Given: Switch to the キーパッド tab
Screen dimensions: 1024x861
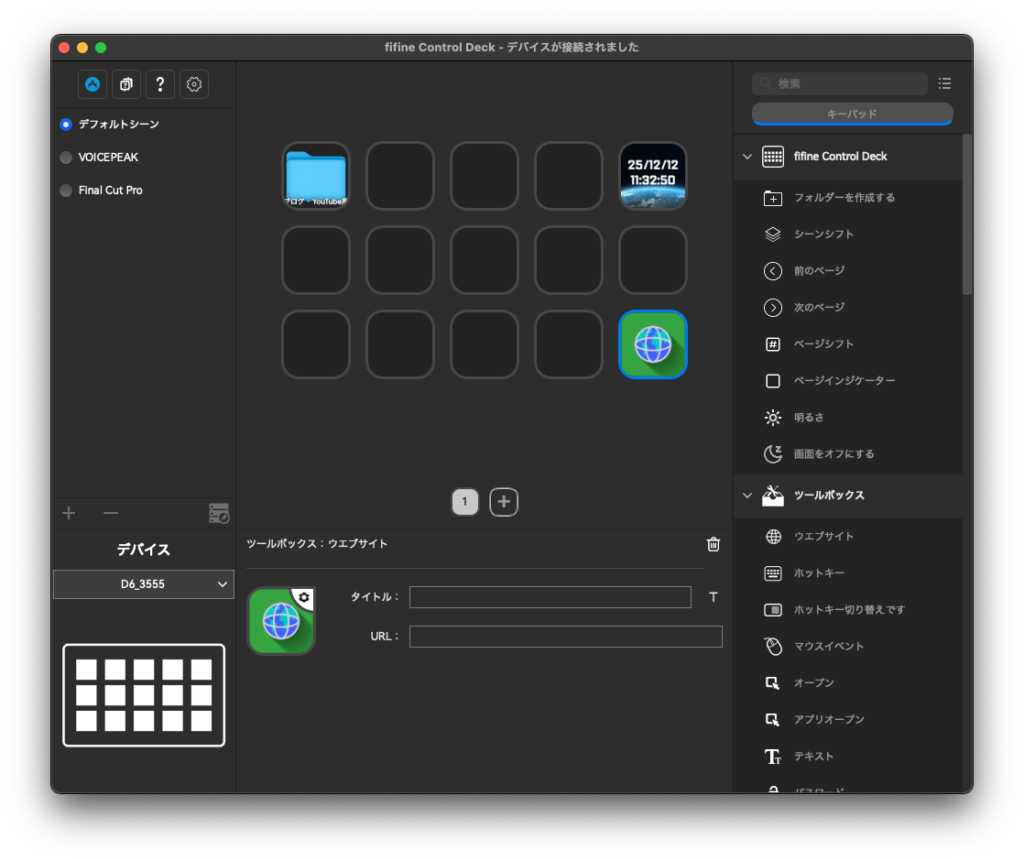Looking at the screenshot, I should [852, 114].
